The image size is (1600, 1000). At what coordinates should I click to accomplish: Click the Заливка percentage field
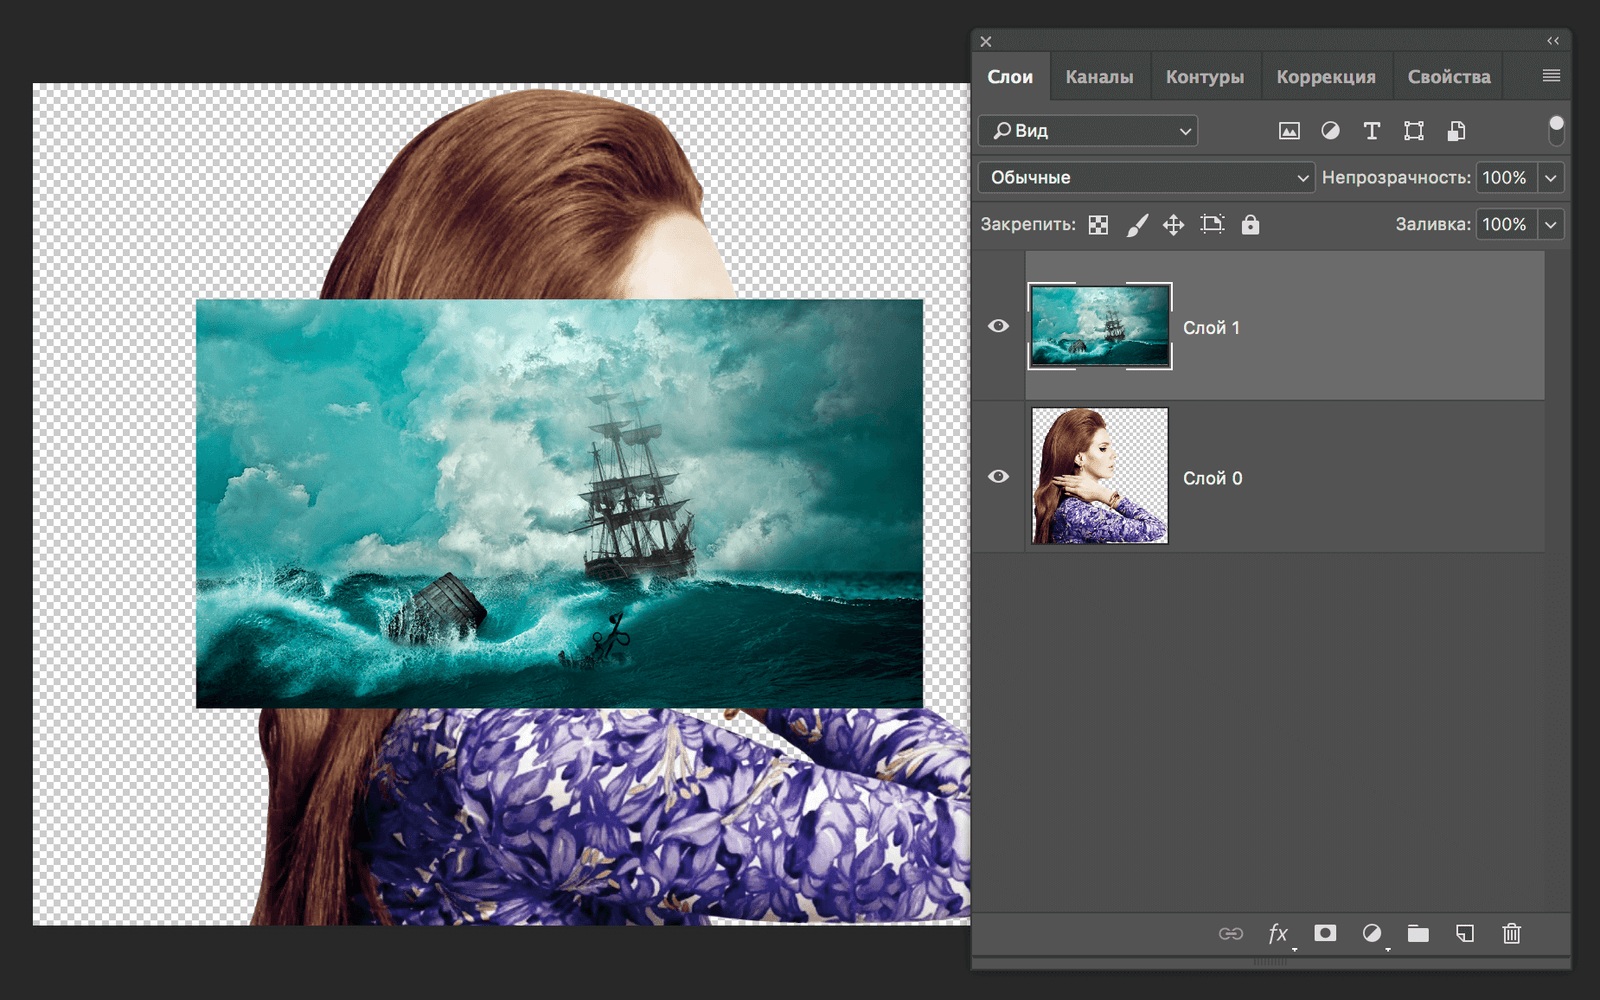tap(1505, 225)
